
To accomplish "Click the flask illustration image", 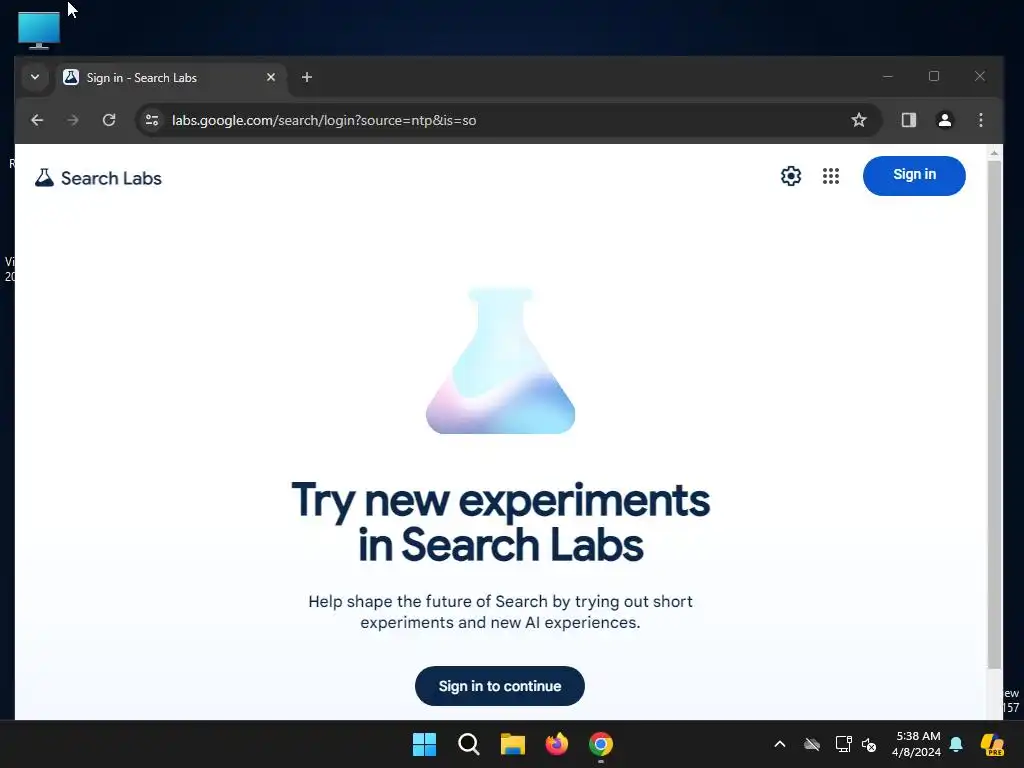I will click(x=500, y=360).
